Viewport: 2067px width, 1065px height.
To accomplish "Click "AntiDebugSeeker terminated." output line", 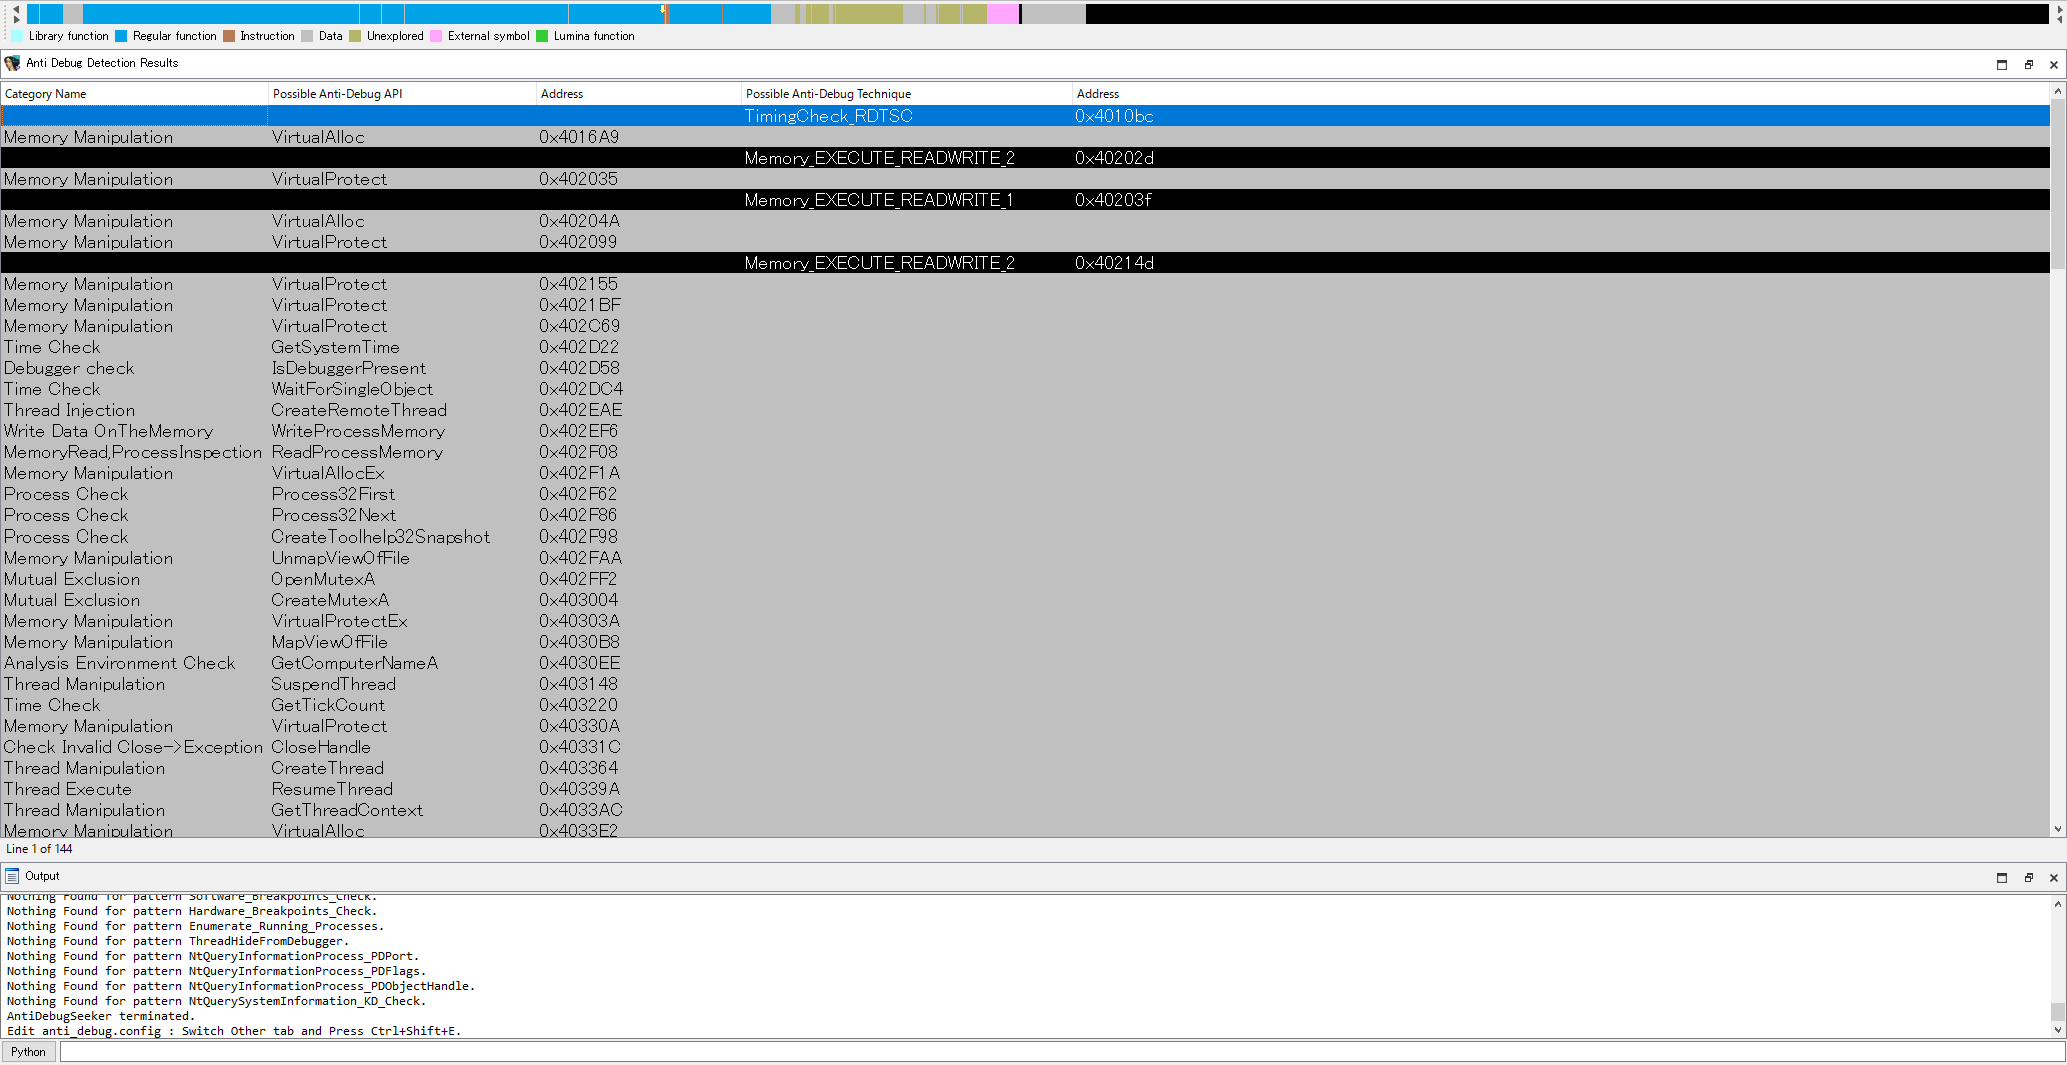I will pos(100,1016).
